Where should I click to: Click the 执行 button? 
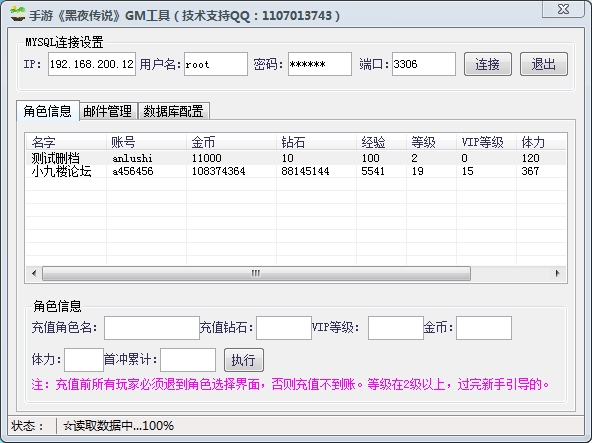(244, 360)
